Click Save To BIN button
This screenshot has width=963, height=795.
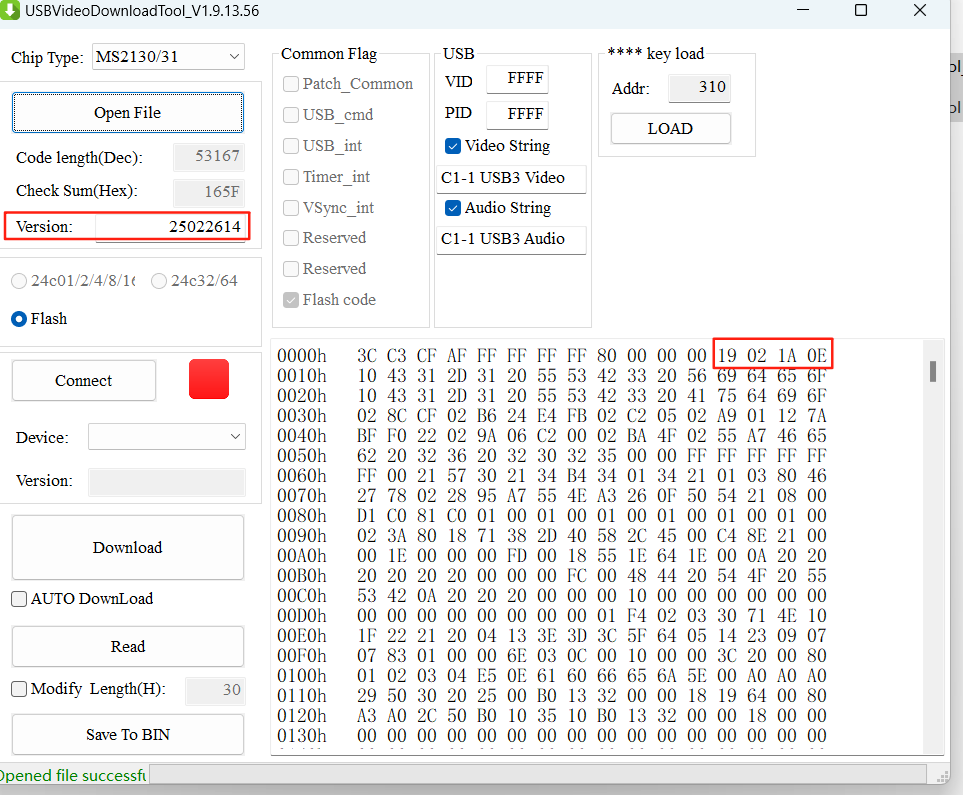point(127,735)
